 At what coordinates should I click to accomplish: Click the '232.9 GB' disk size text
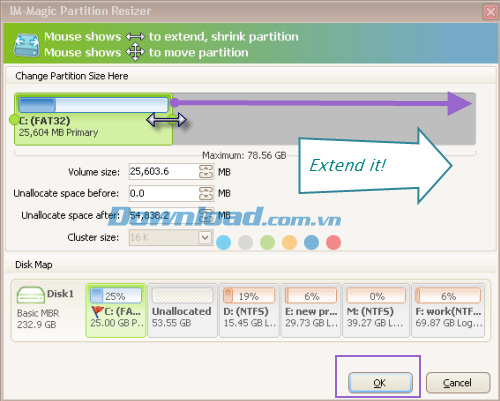point(37,325)
